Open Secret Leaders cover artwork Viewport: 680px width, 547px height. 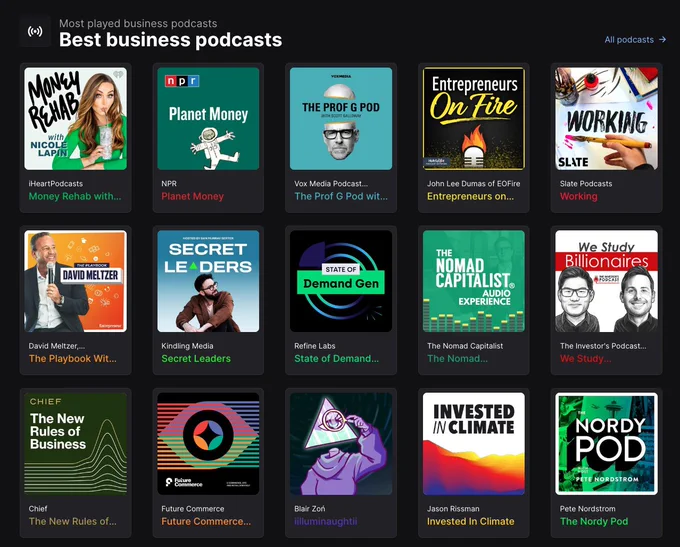click(x=208, y=281)
